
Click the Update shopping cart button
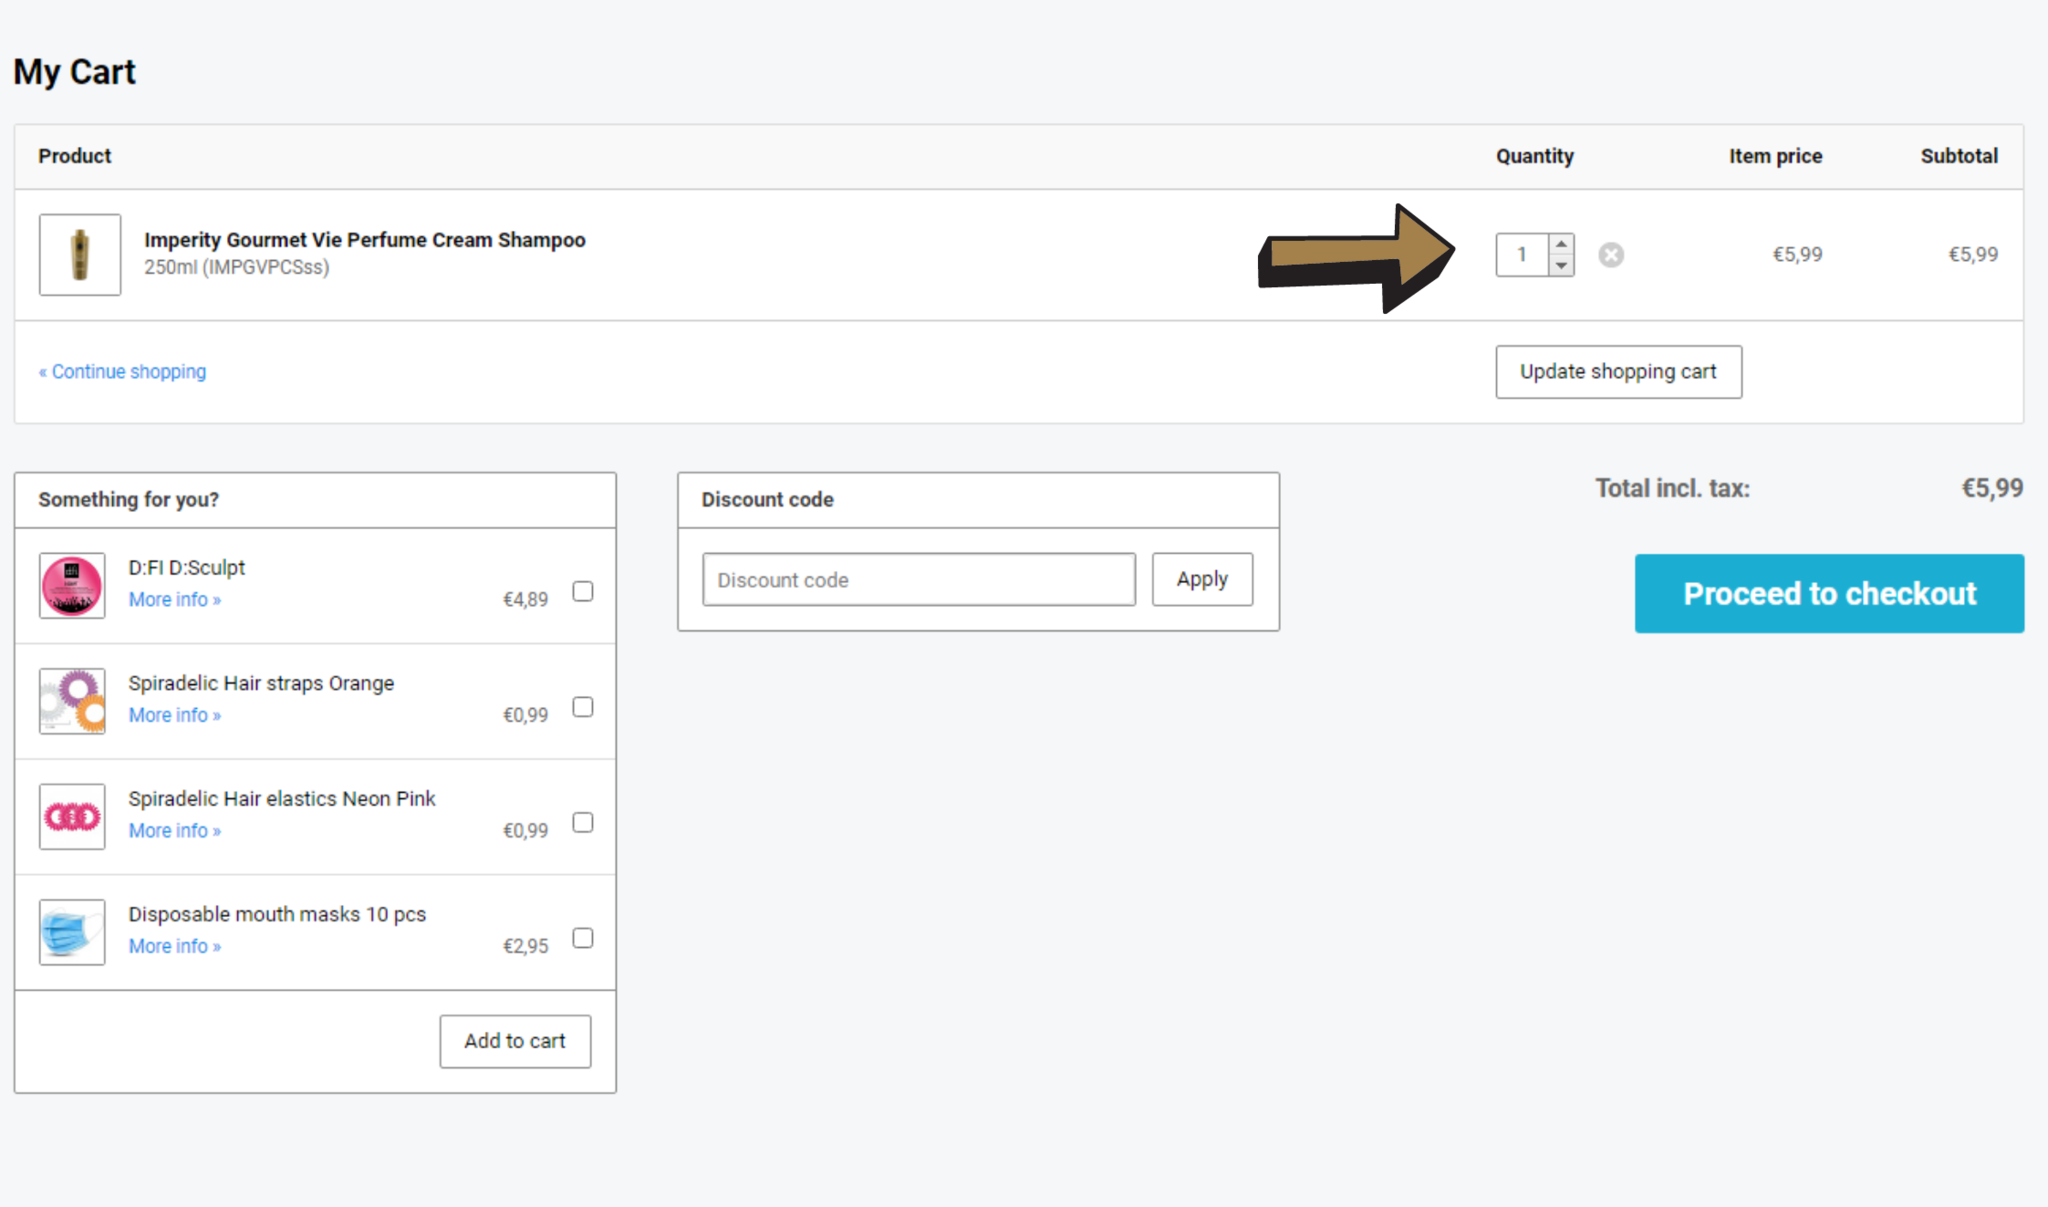click(1618, 372)
